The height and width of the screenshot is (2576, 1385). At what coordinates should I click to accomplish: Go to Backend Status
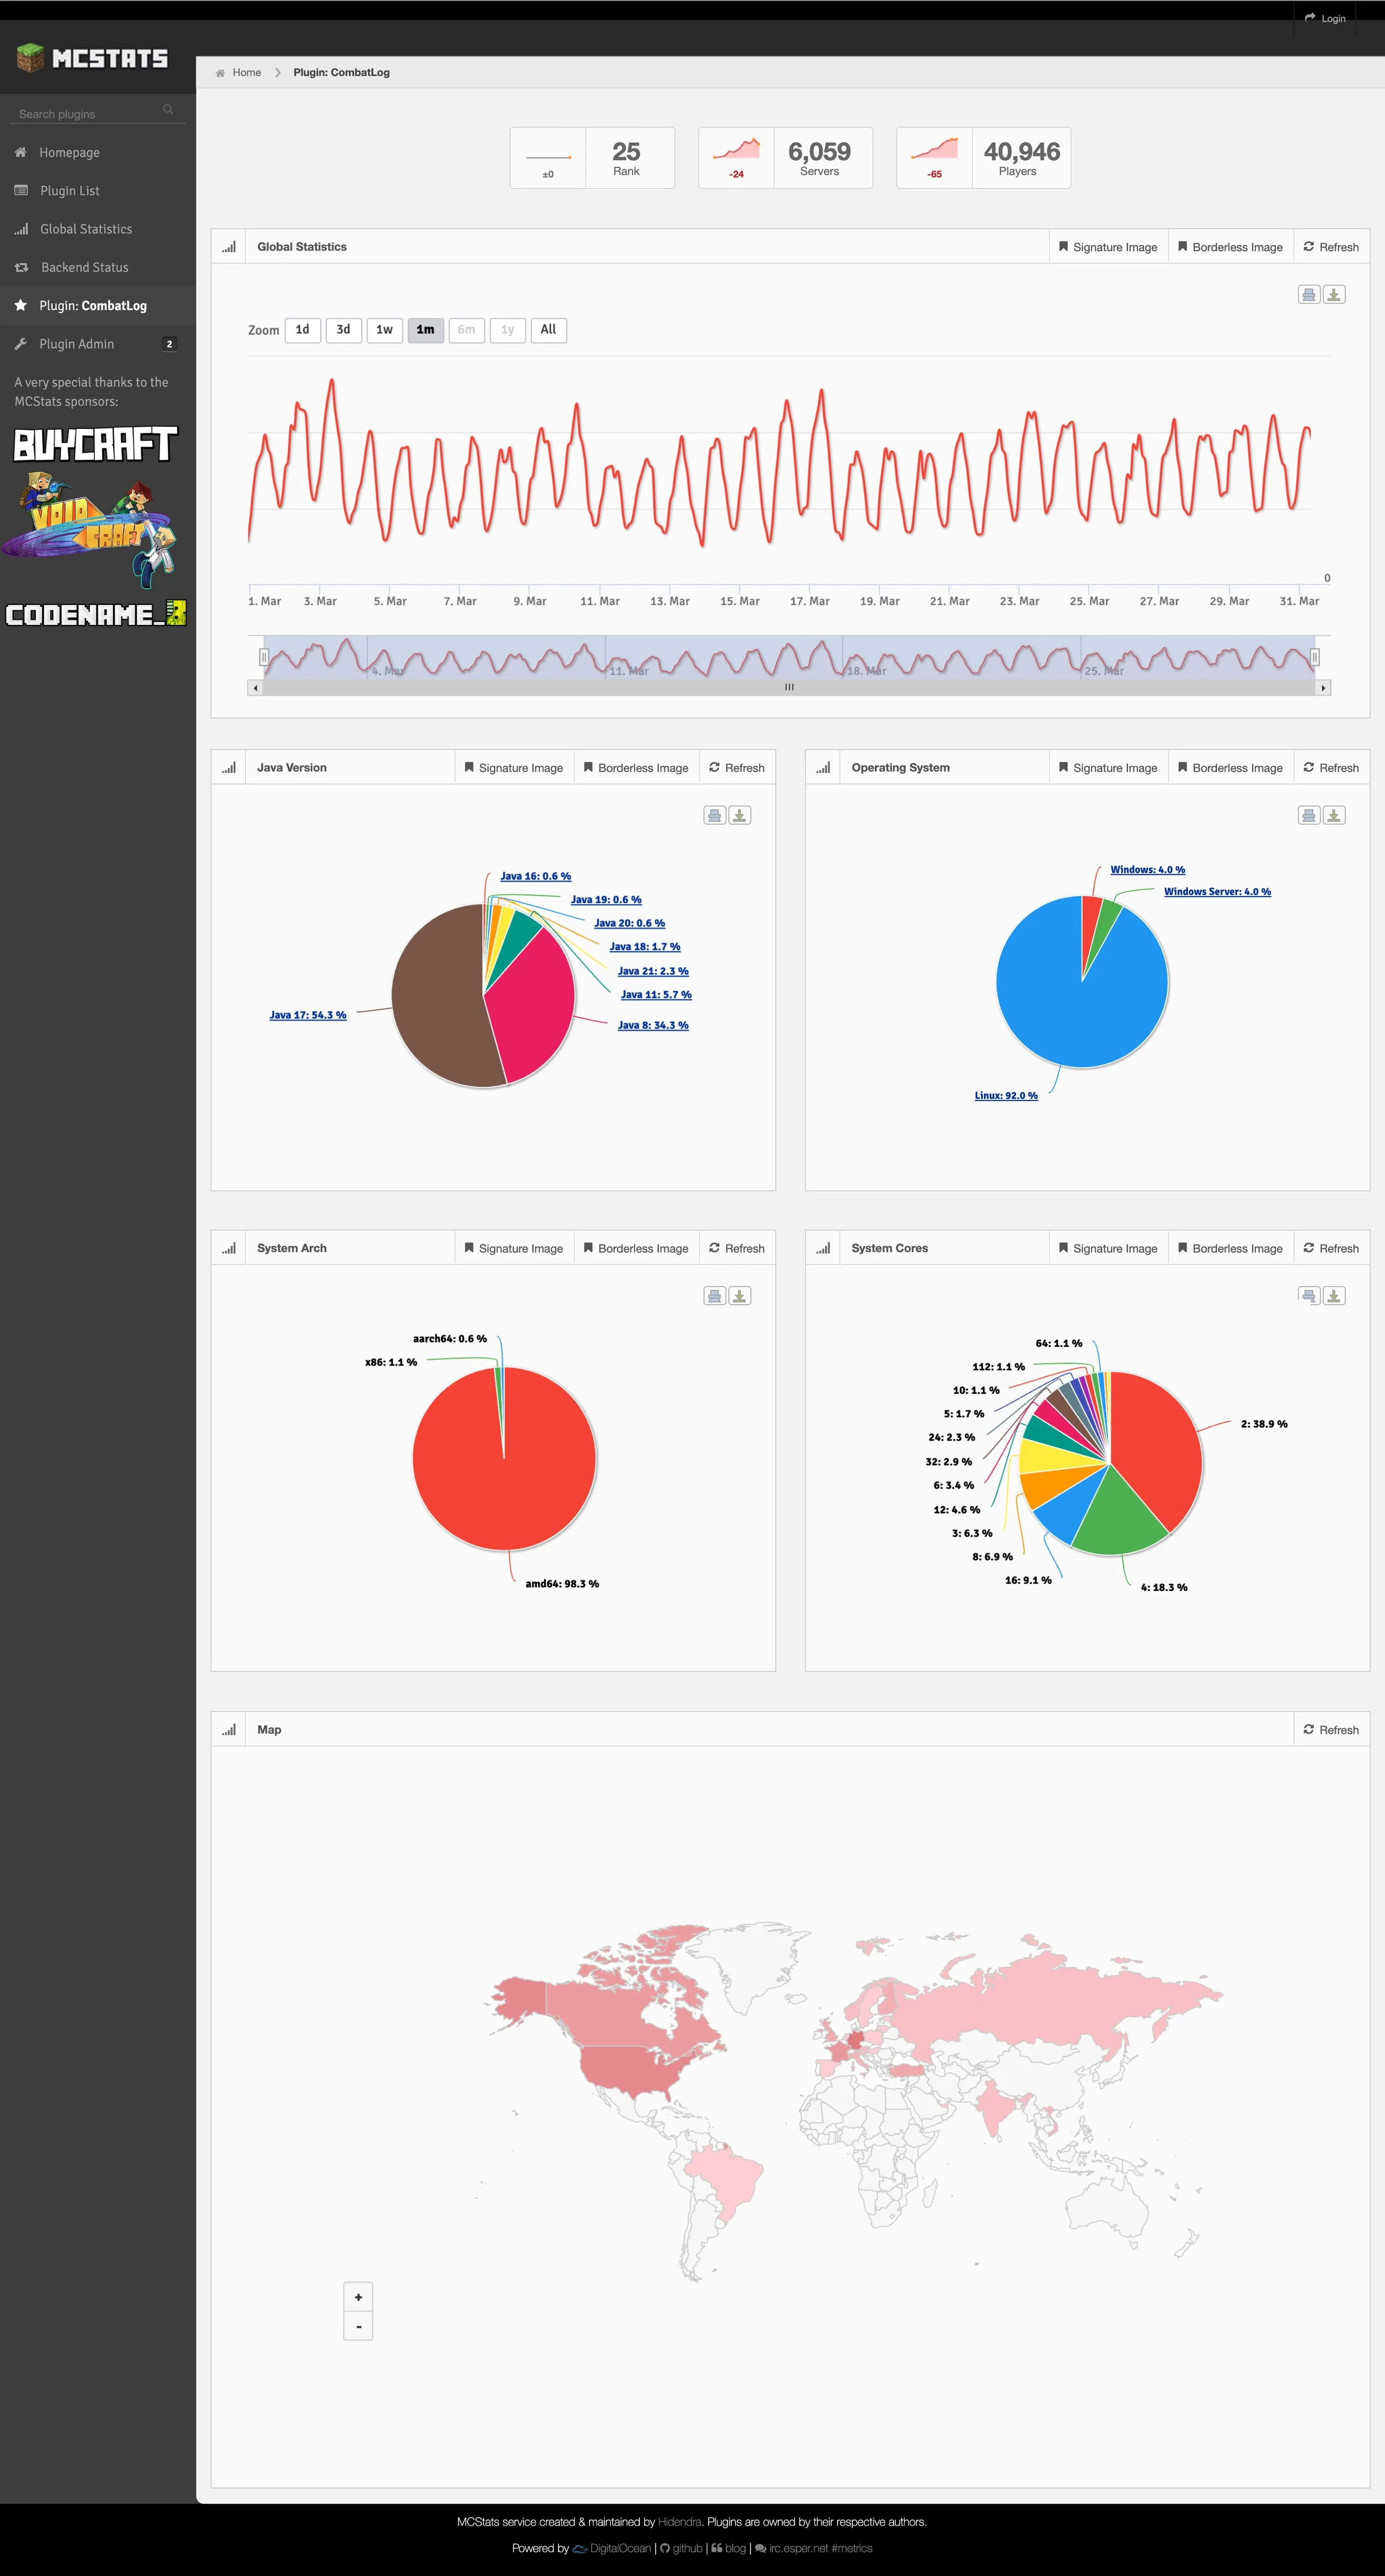[84, 267]
